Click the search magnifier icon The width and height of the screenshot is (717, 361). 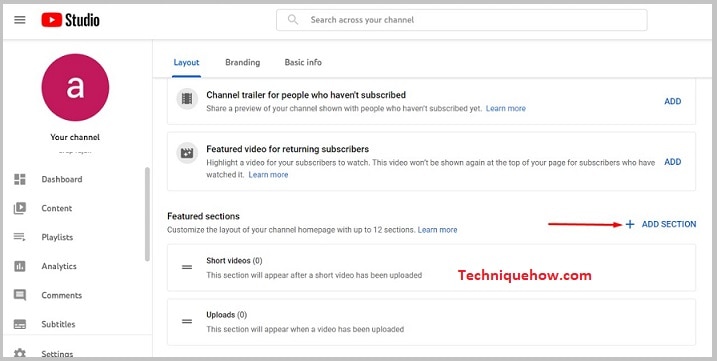(293, 20)
